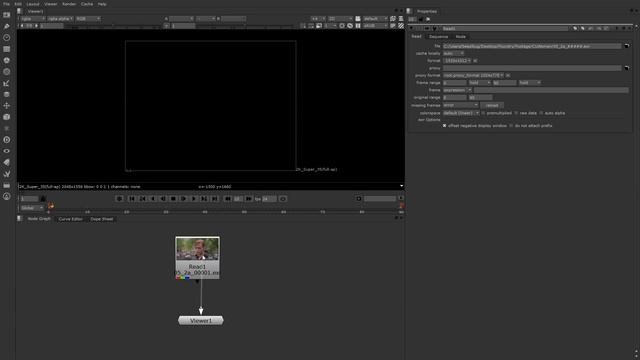Open the cache locally dropdown

pos(453,53)
